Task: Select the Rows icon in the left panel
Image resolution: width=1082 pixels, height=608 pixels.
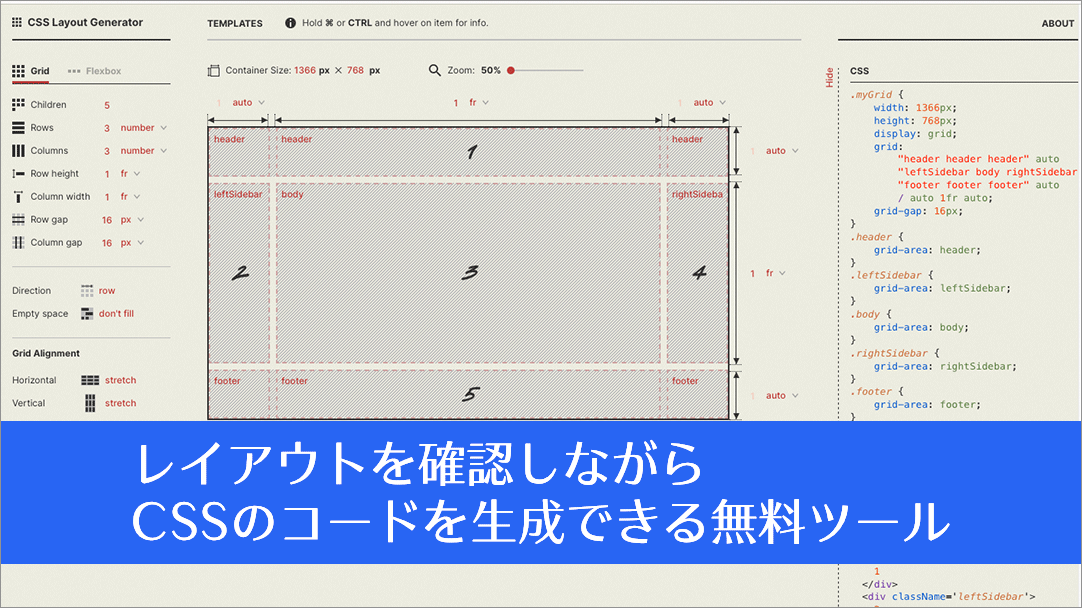Action: [x=18, y=127]
